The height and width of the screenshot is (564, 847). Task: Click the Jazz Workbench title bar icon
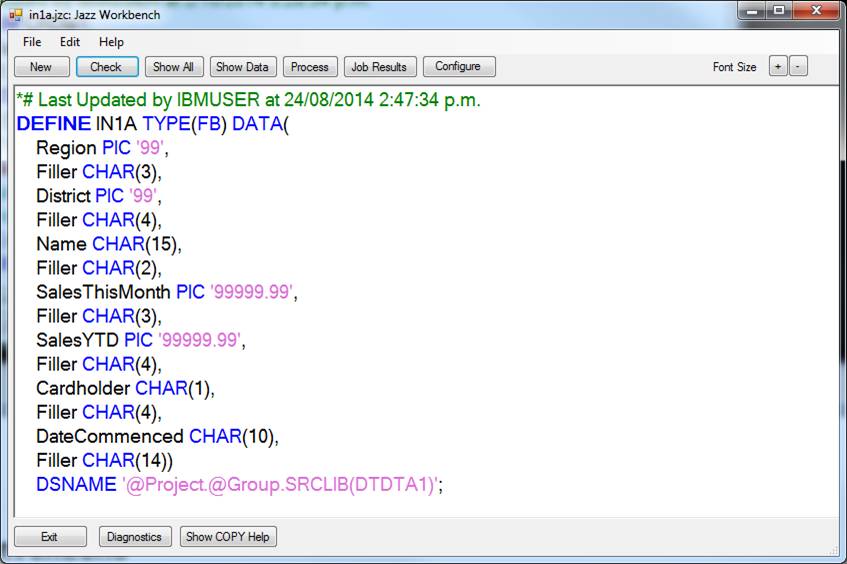point(16,15)
